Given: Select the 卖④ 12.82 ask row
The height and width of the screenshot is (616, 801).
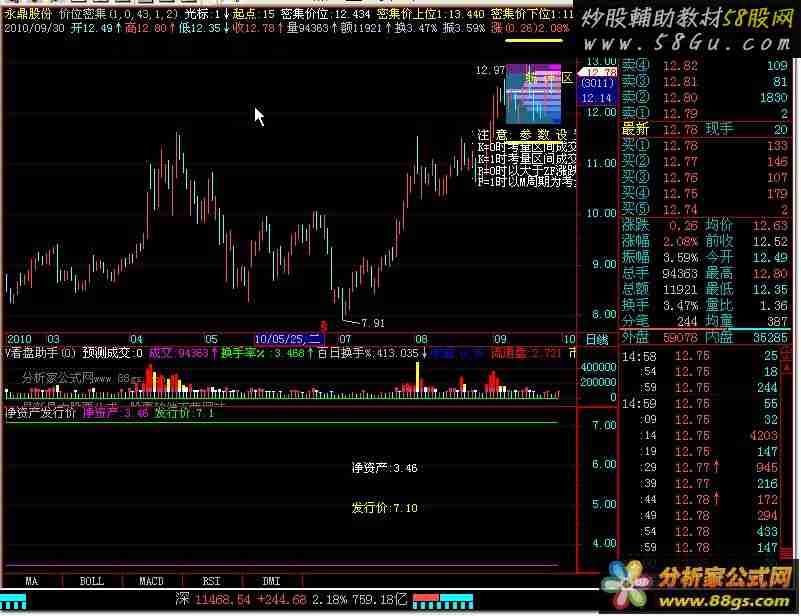Looking at the screenshot, I should tap(705, 65).
